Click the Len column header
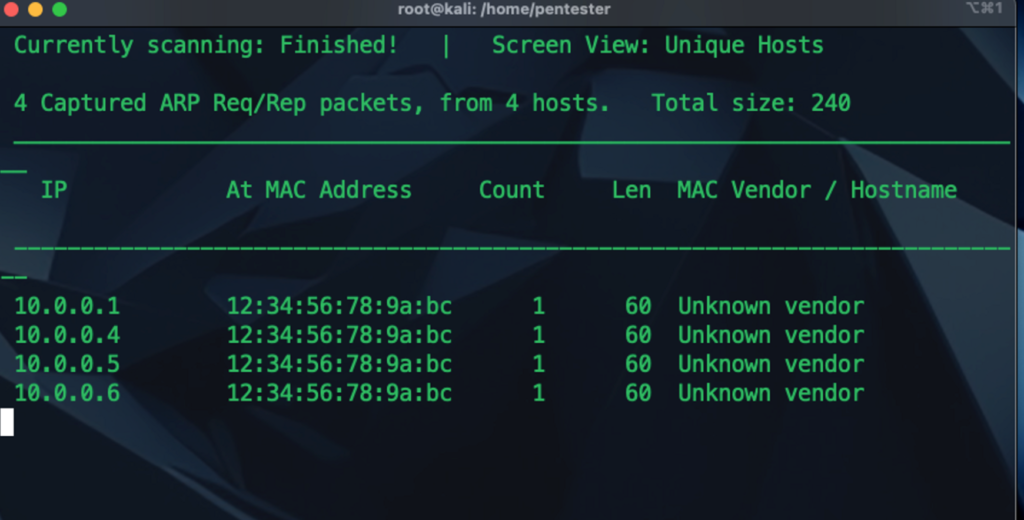 (x=631, y=190)
